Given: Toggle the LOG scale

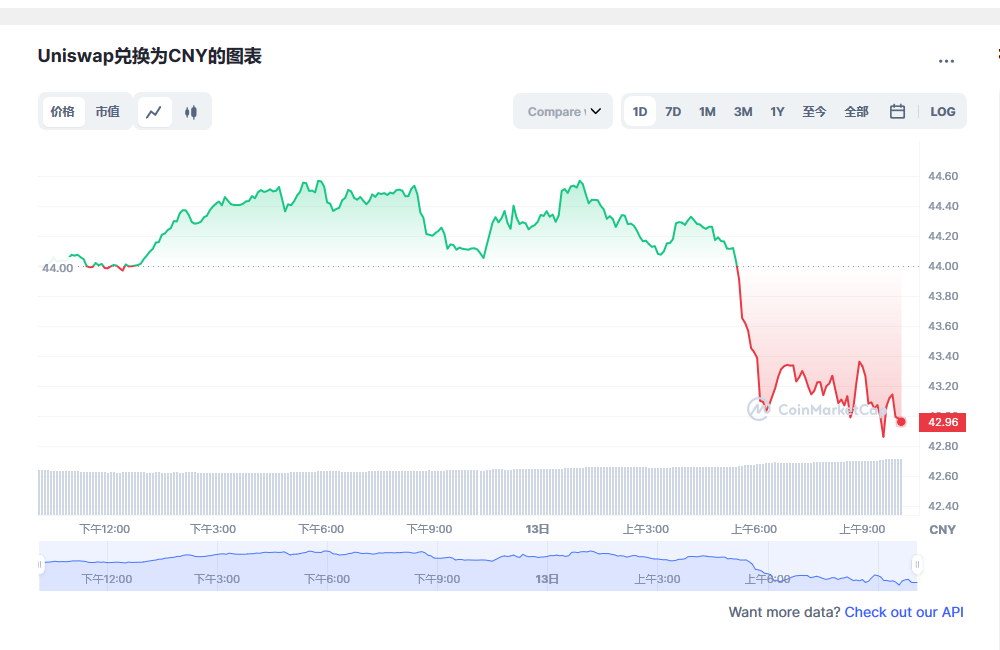Looking at the screenshot, I should (x=943, y=112).
